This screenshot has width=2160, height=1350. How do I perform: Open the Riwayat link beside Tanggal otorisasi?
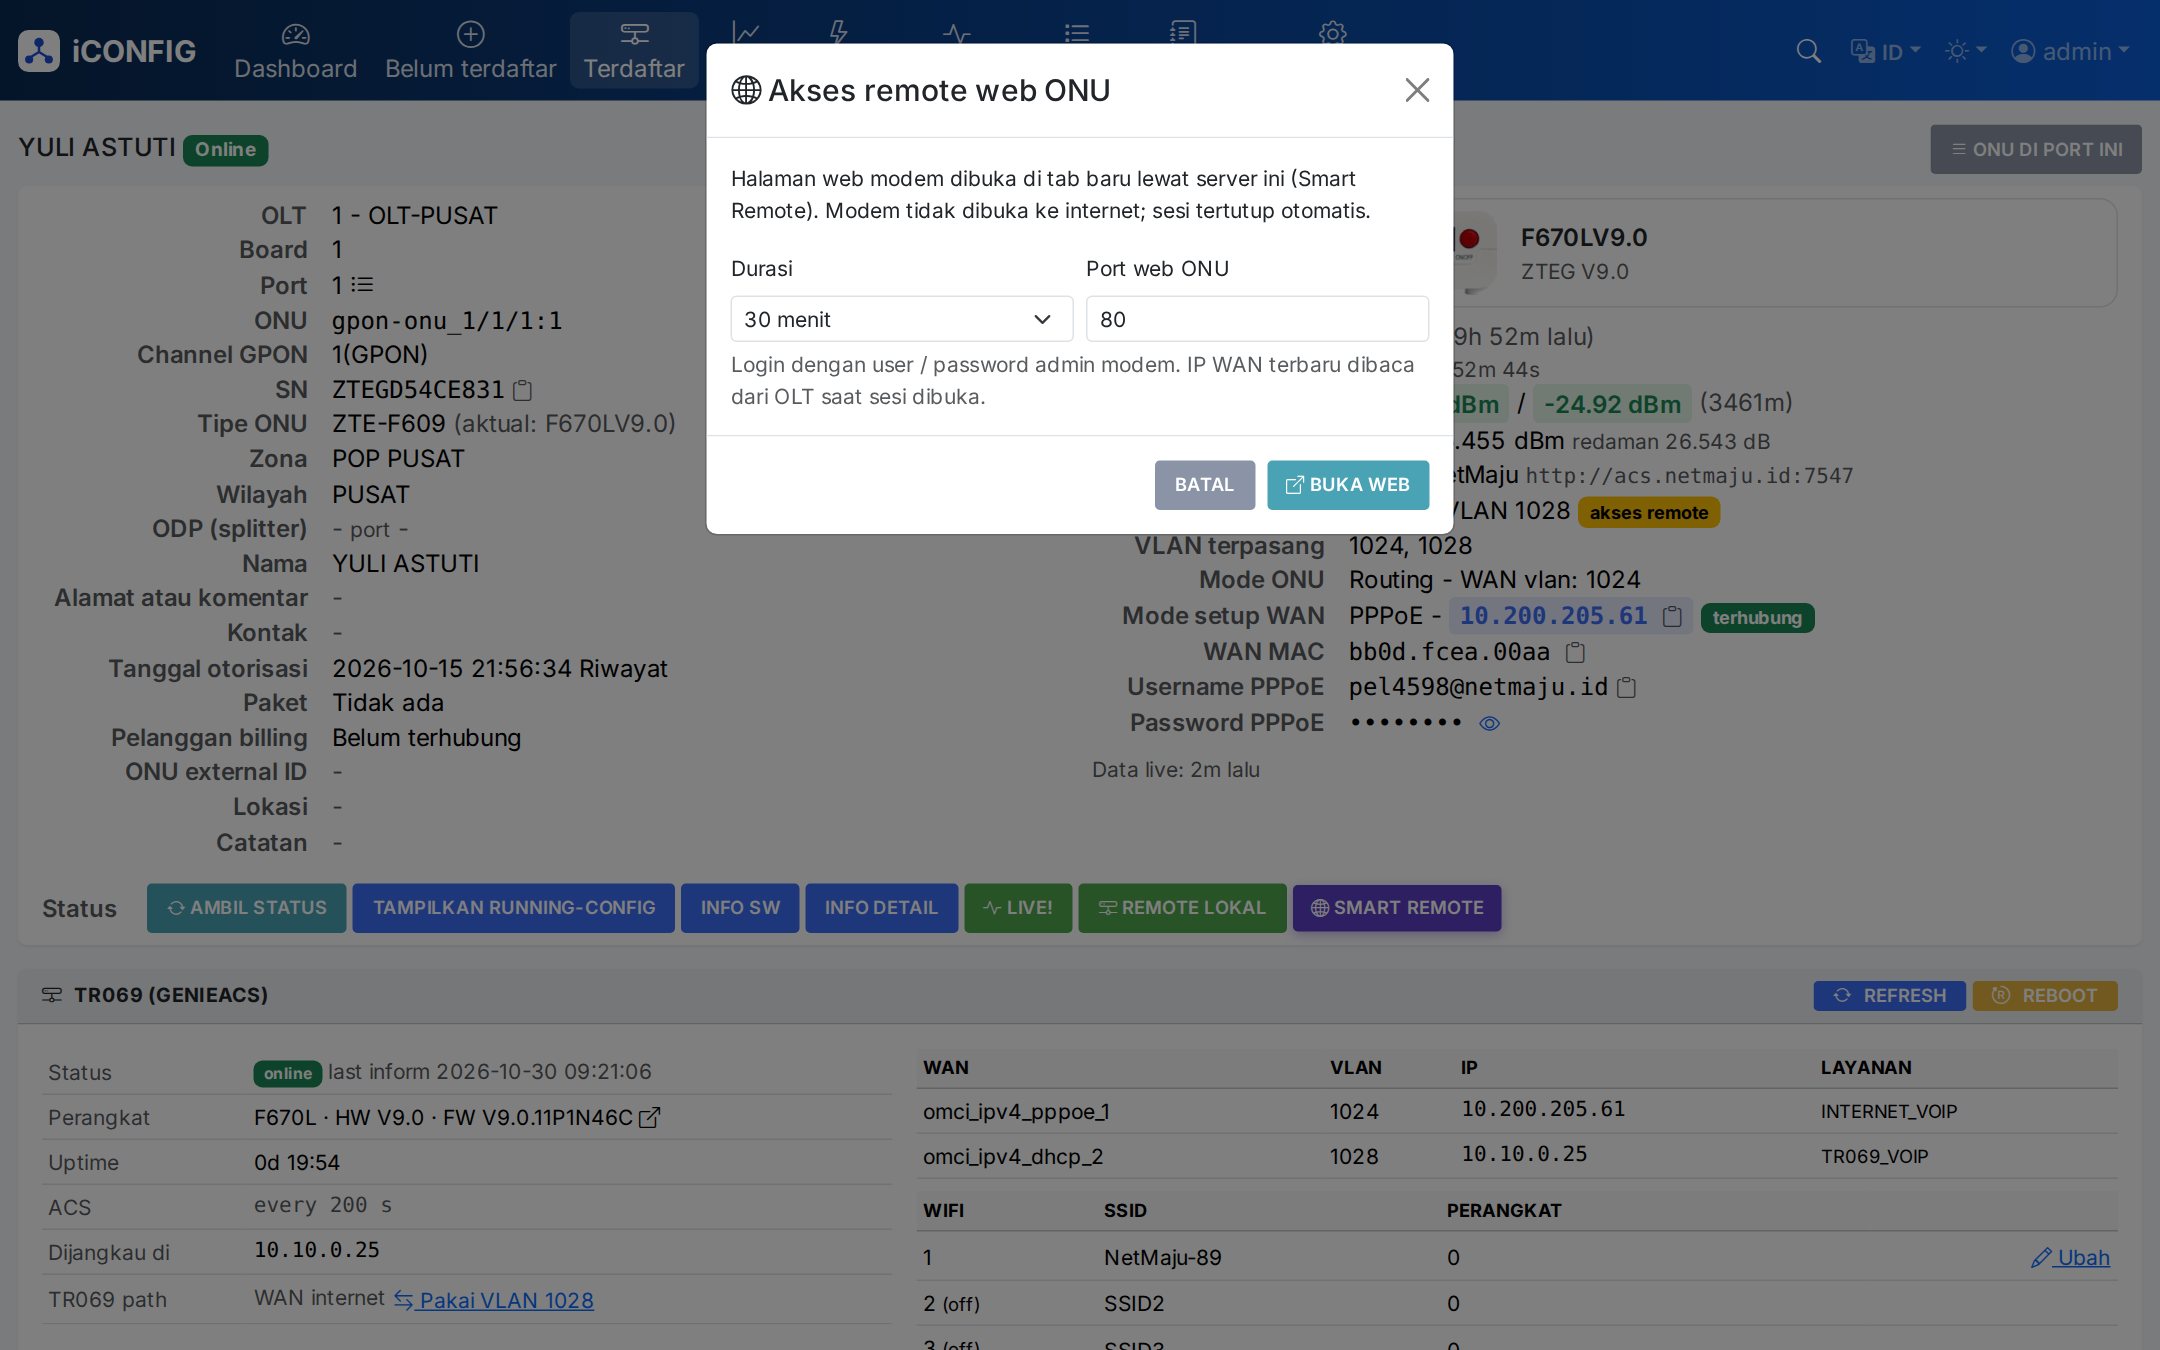(622, 669)
